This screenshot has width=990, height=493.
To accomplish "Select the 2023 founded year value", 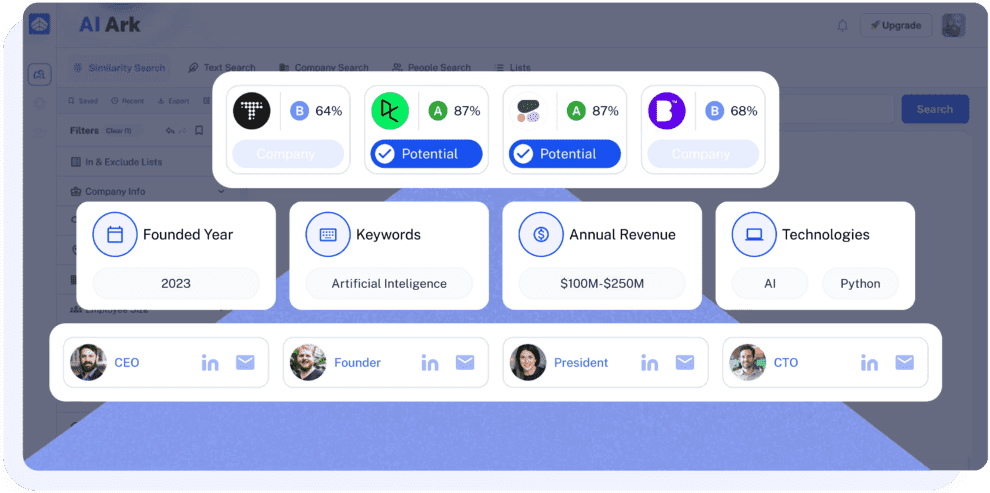I will 176,283.
